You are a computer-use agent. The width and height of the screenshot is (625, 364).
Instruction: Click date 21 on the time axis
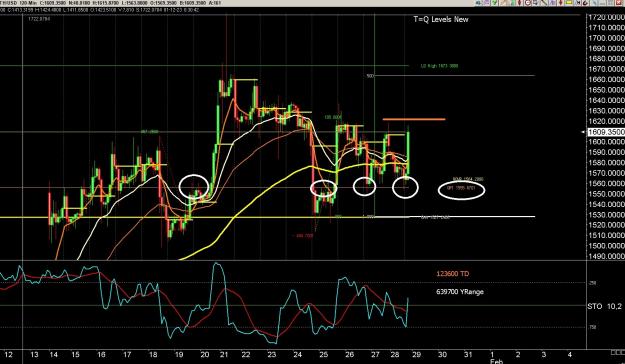coord(224,354)
